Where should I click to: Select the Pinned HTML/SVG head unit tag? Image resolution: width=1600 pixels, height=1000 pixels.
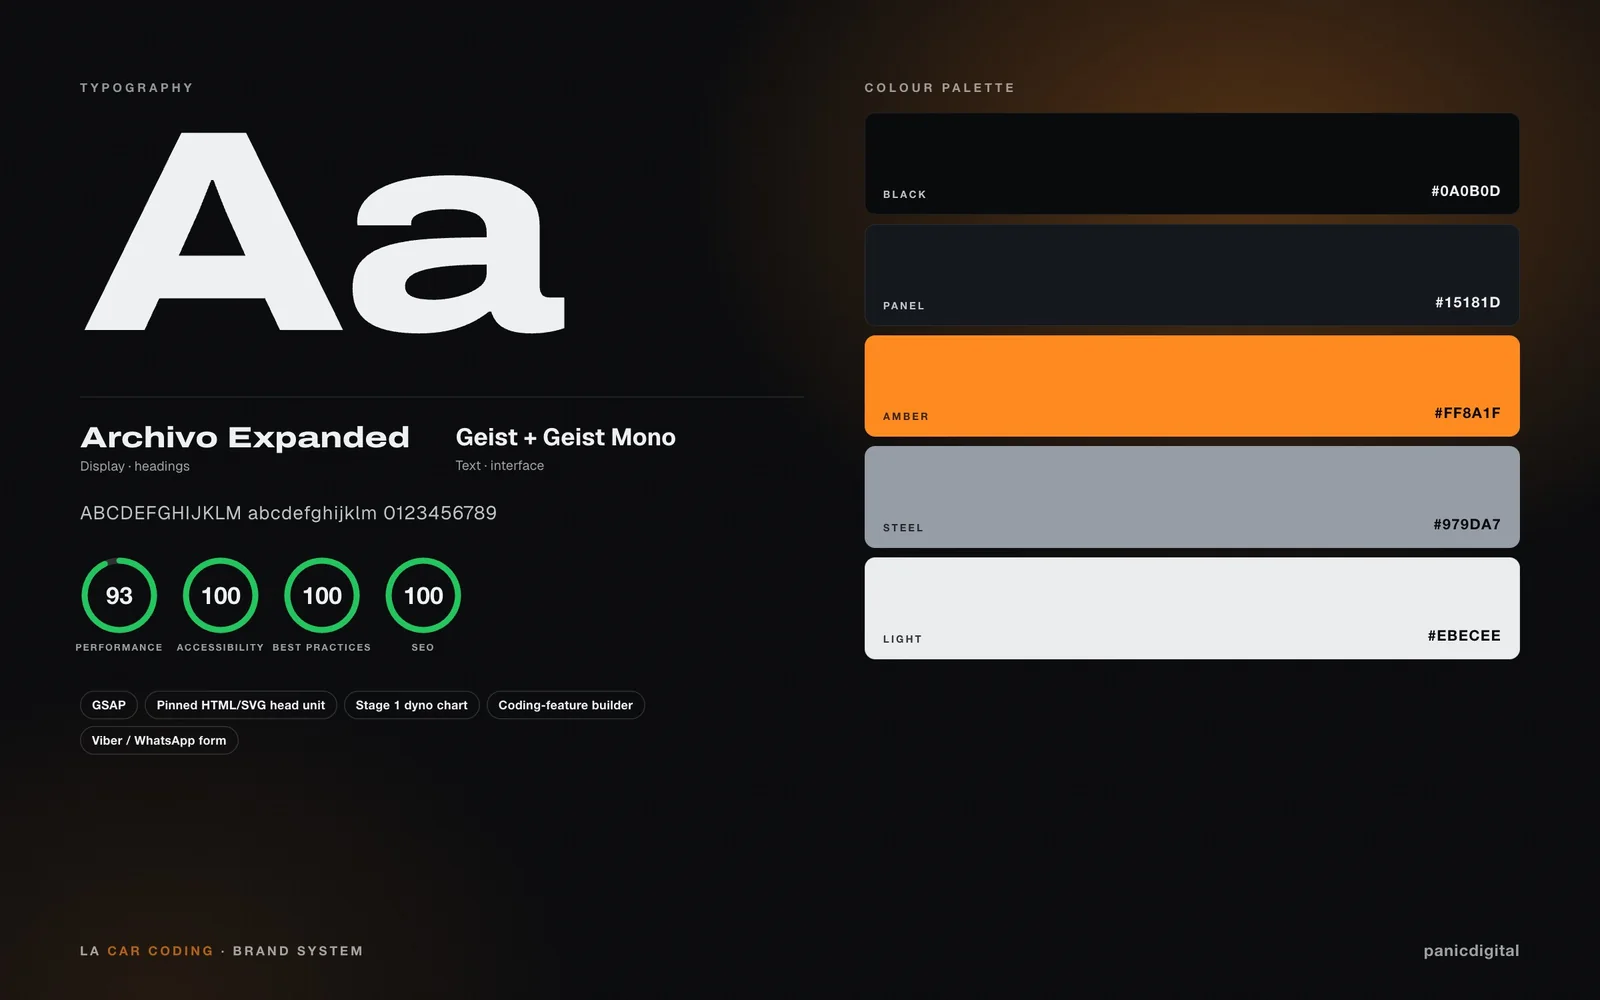click(241, 705)
